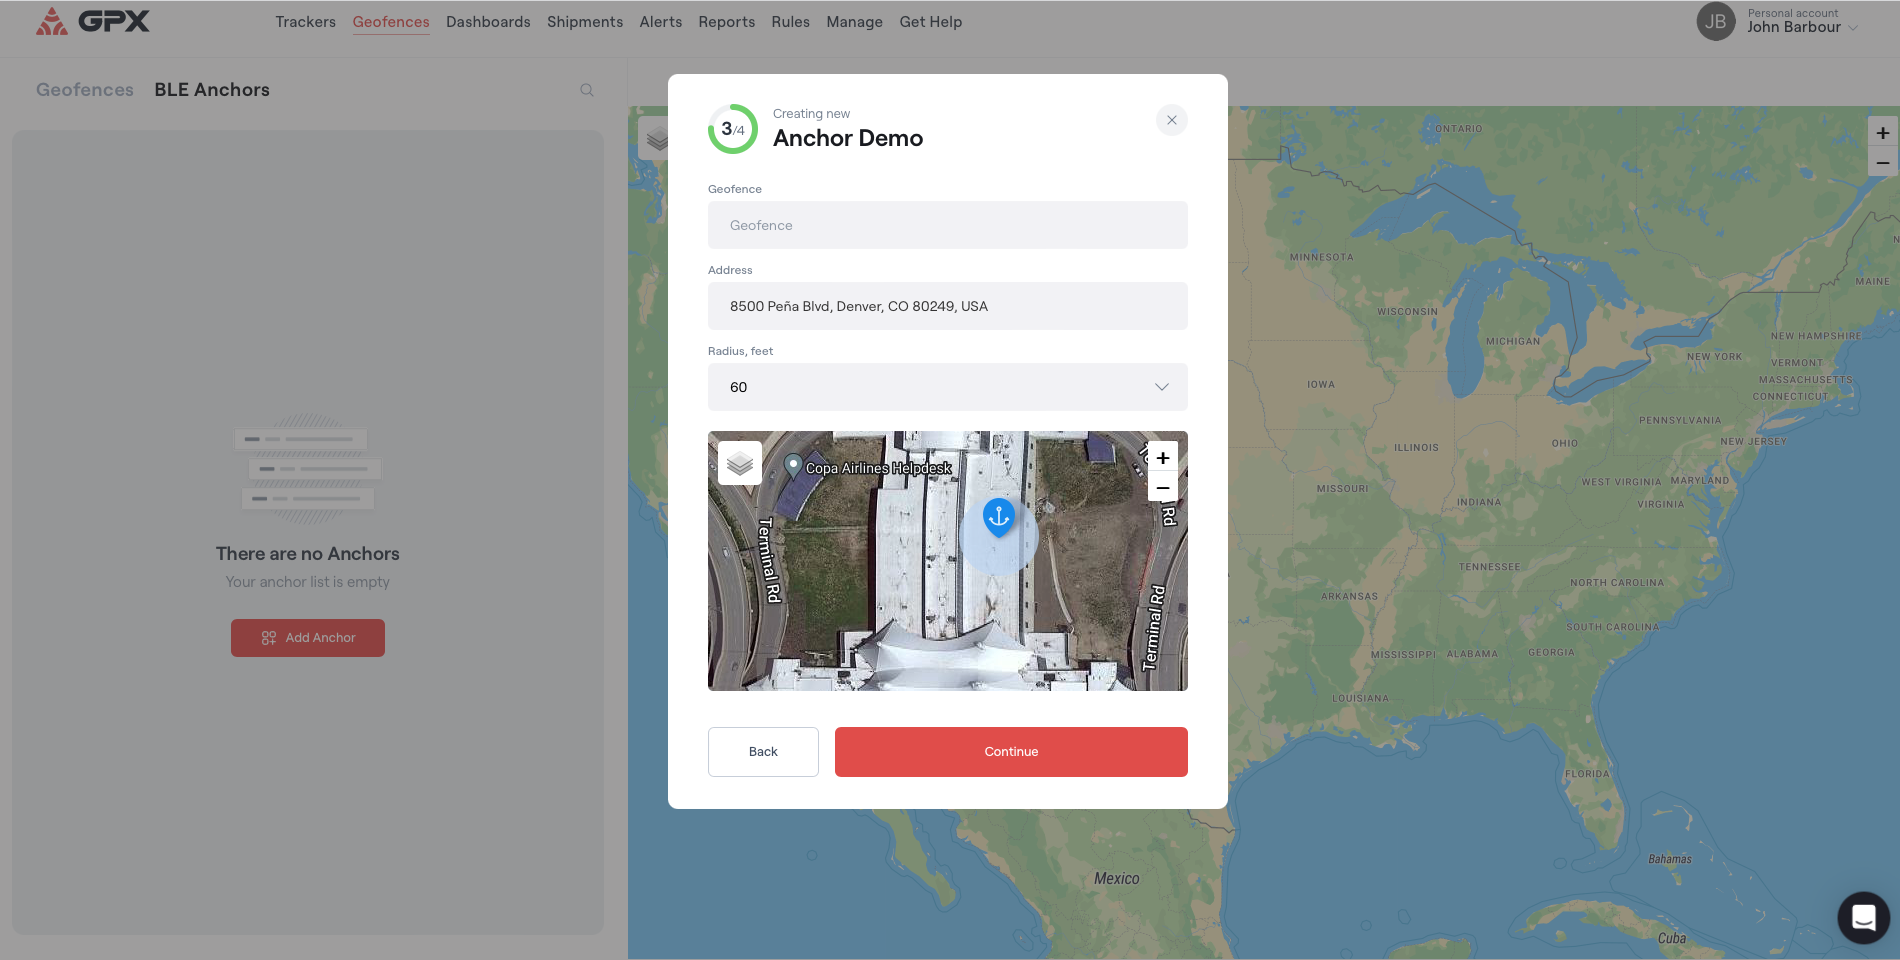Click the Address input field
The height and width of the screenshot is (960, 1900).
point(947,306)
